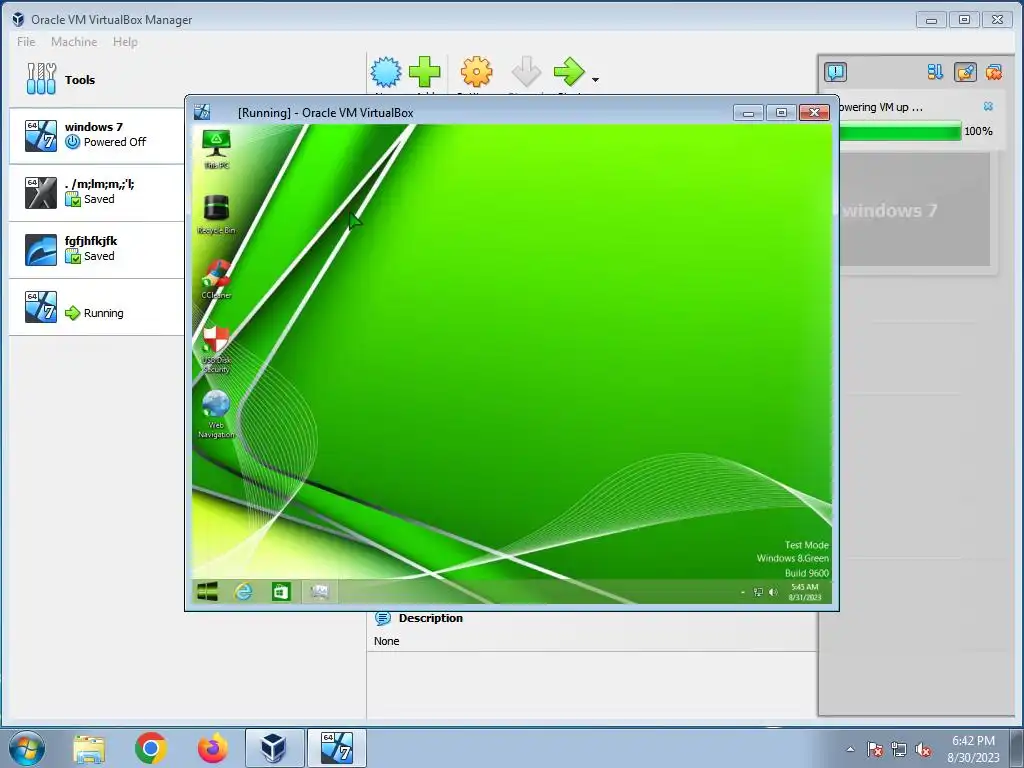Click the remove all finished notifications icon
This screenshot has width=1024, height=768.
point(994,72)
